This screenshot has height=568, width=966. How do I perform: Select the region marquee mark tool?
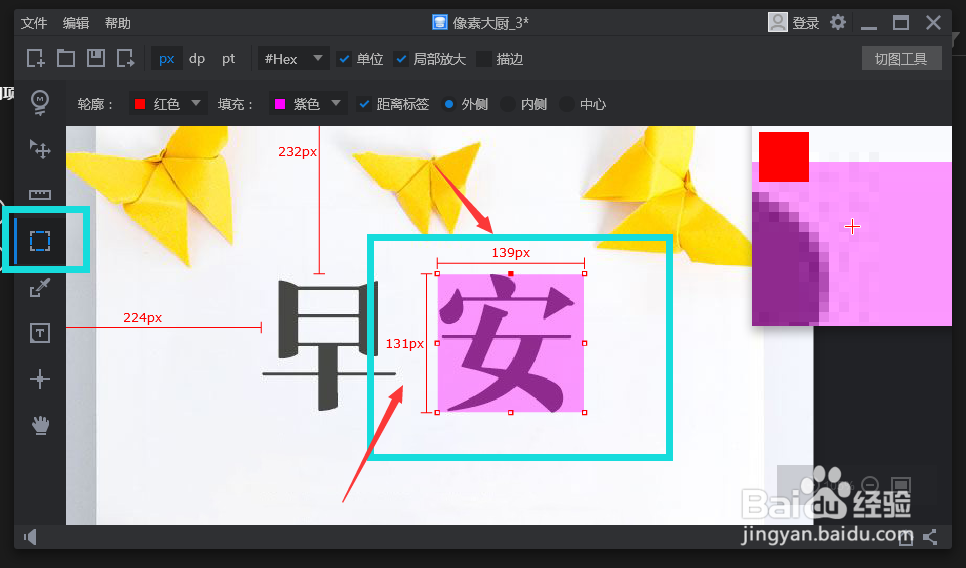(x=40, y=241)
